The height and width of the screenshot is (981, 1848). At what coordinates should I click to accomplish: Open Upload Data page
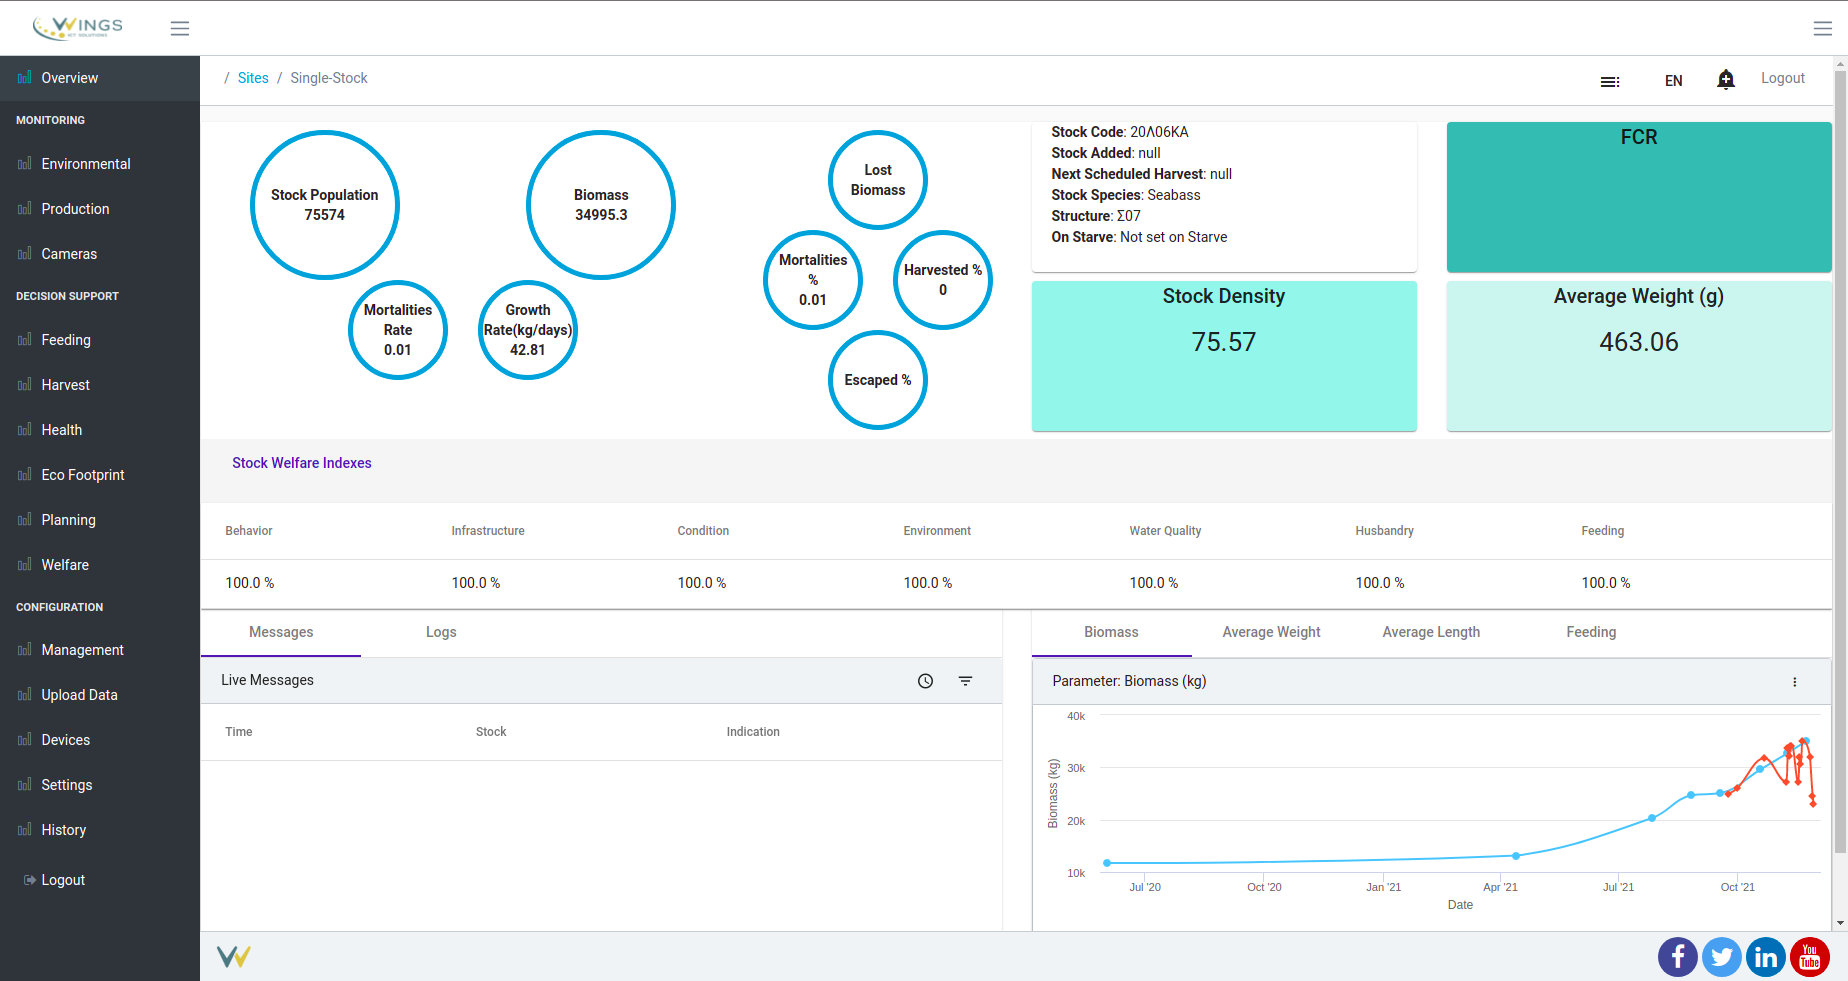[100, 695]
